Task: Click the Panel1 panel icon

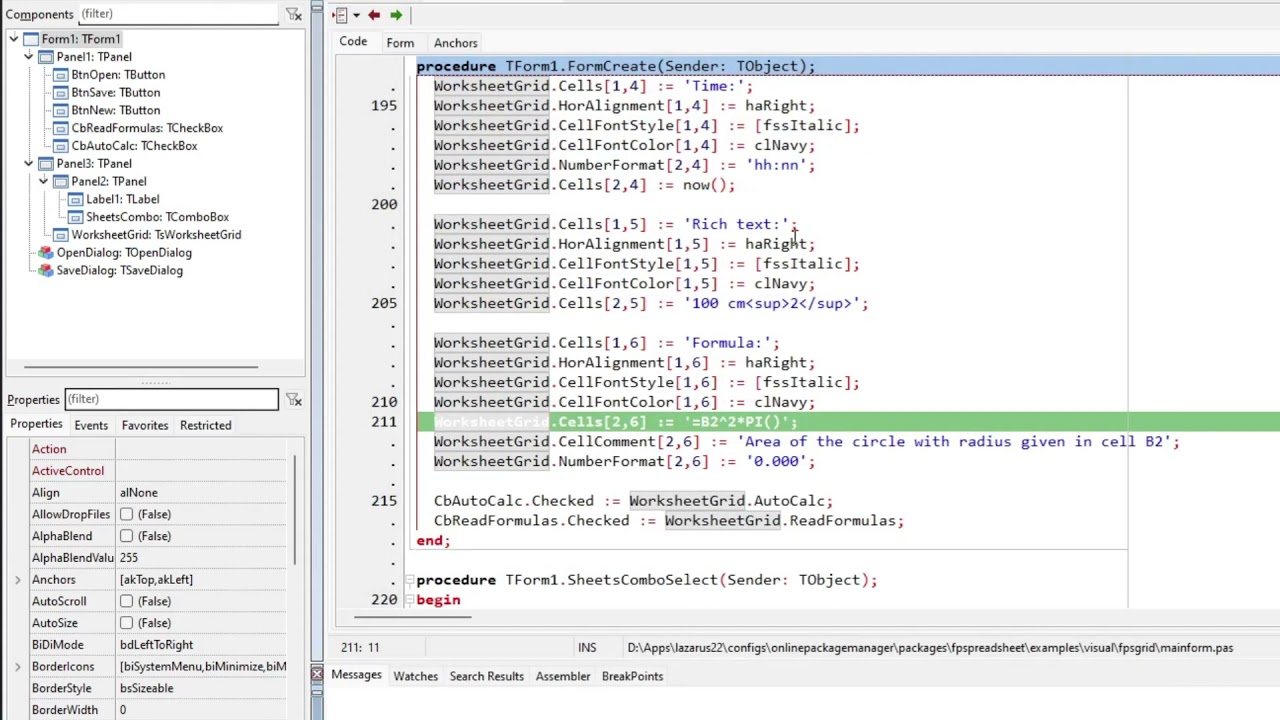Action: [46, 57]
